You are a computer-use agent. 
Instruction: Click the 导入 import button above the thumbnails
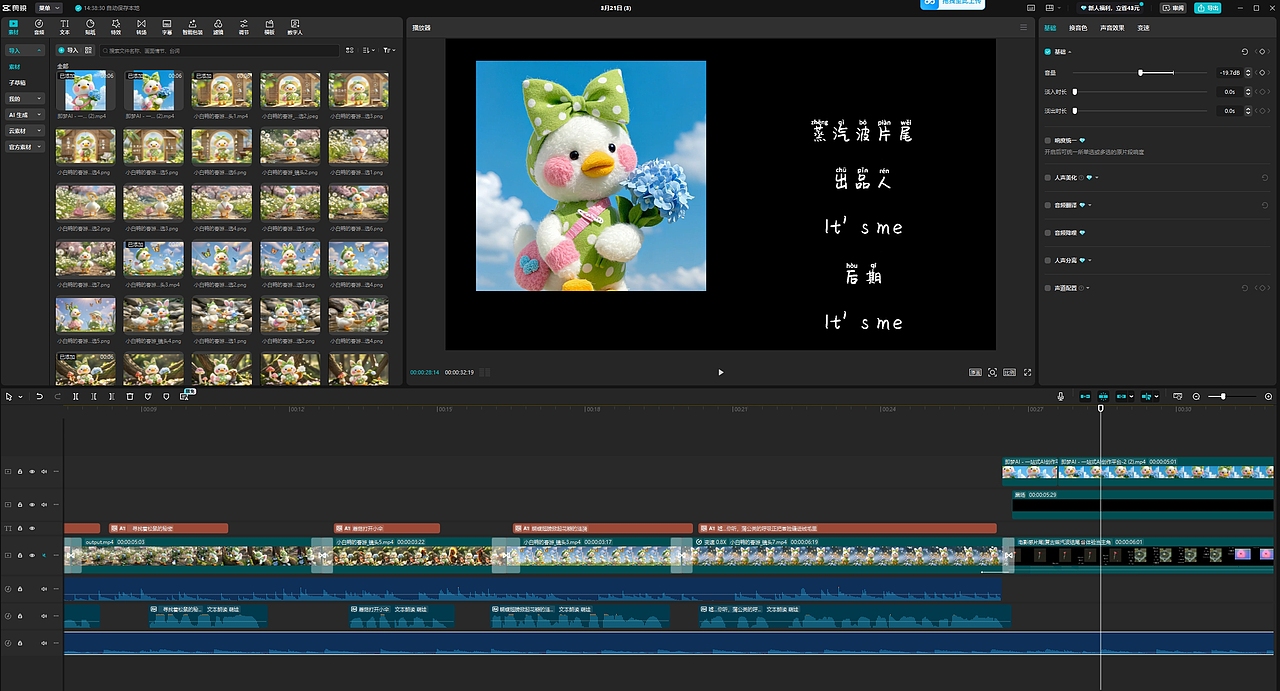(68, 50)
